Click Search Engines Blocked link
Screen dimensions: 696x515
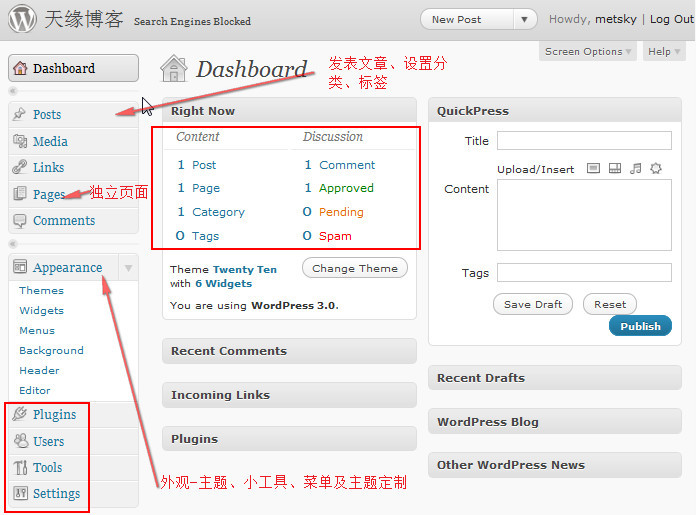coord(192,21)
